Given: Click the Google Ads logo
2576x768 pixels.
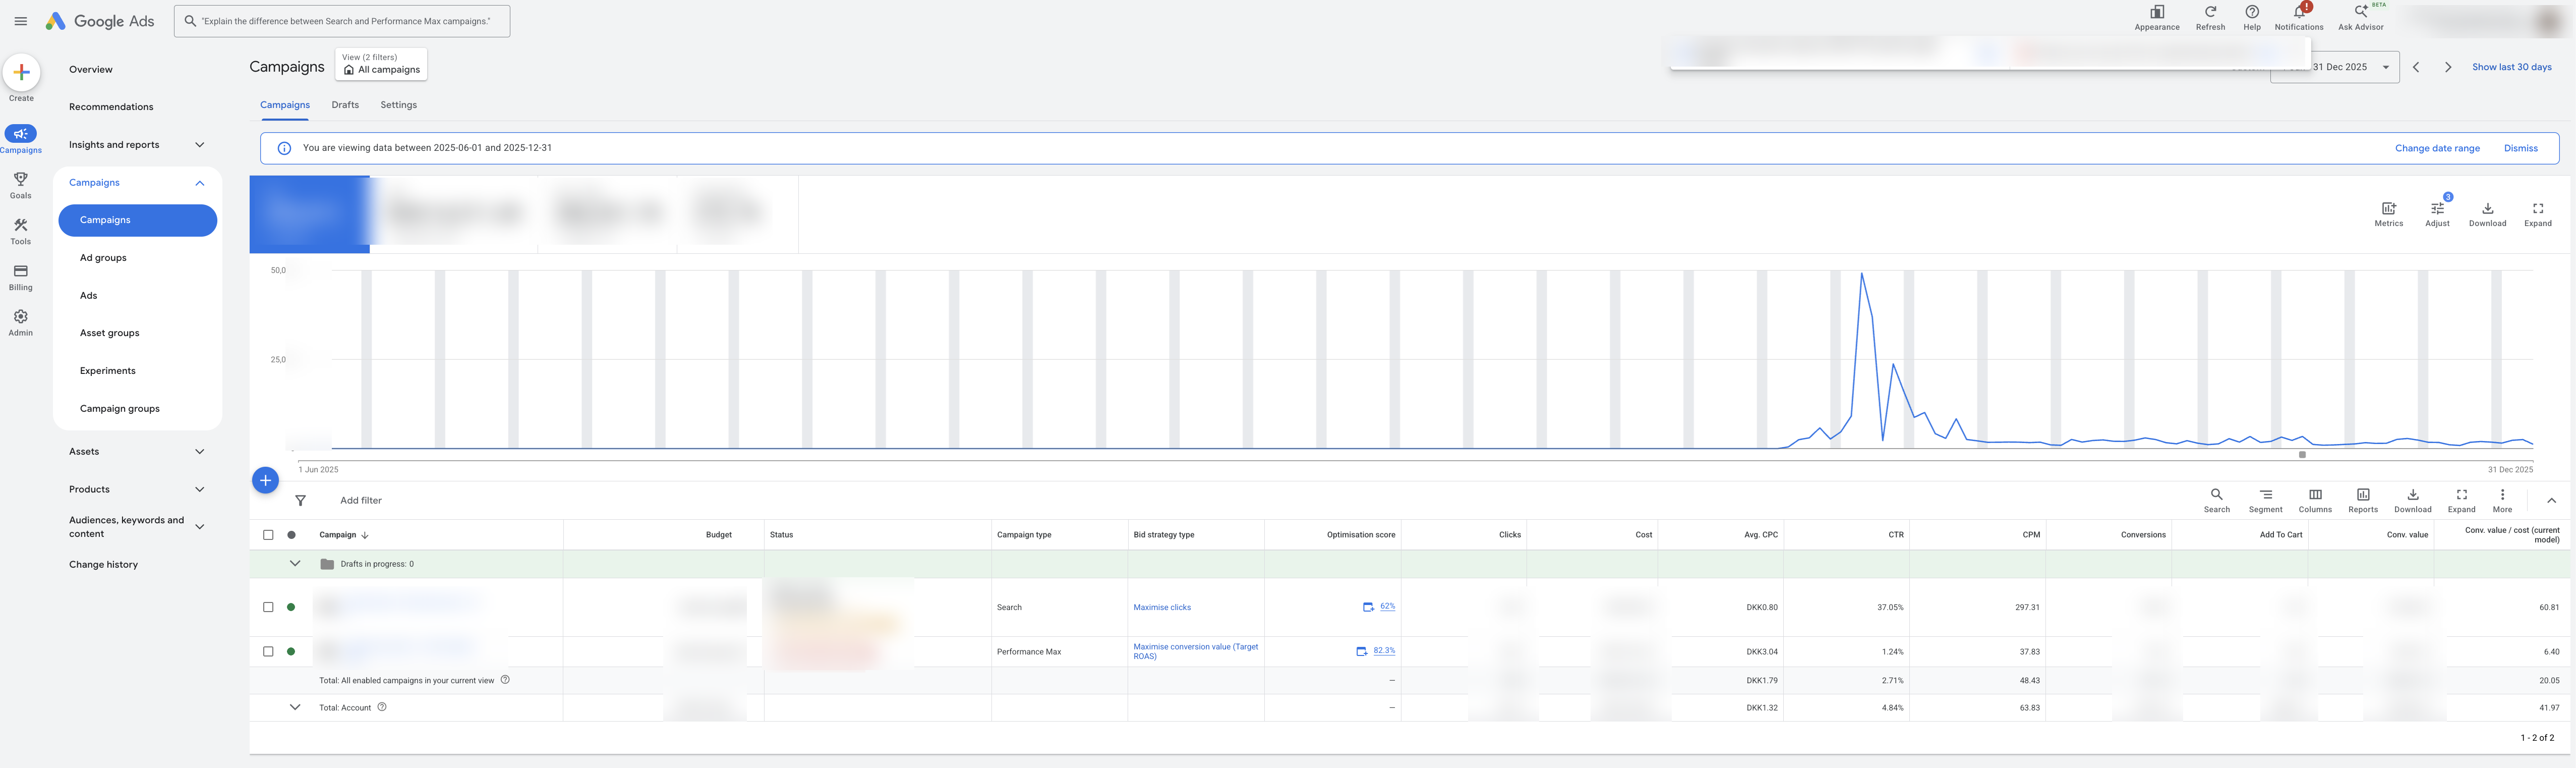Looking at the screenshot, I should (x=100, y=21).
